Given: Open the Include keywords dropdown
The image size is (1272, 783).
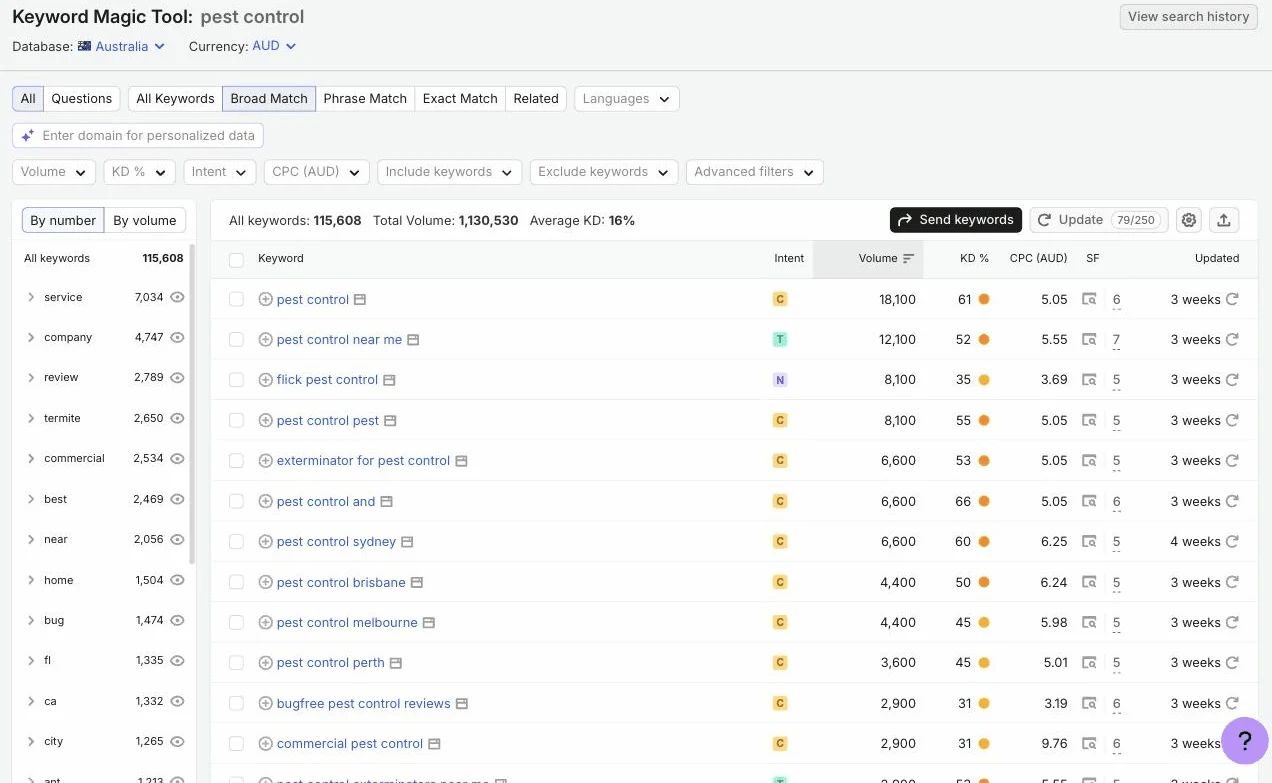Looking at the screenshot, I should point(450,172).
